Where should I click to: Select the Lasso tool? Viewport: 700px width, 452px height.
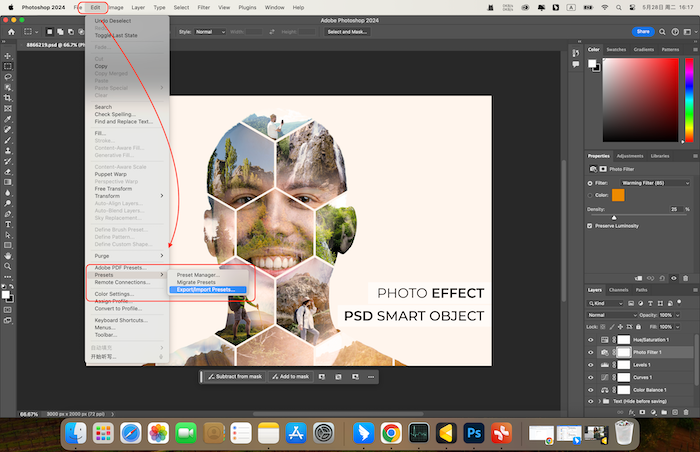[8, 77]
